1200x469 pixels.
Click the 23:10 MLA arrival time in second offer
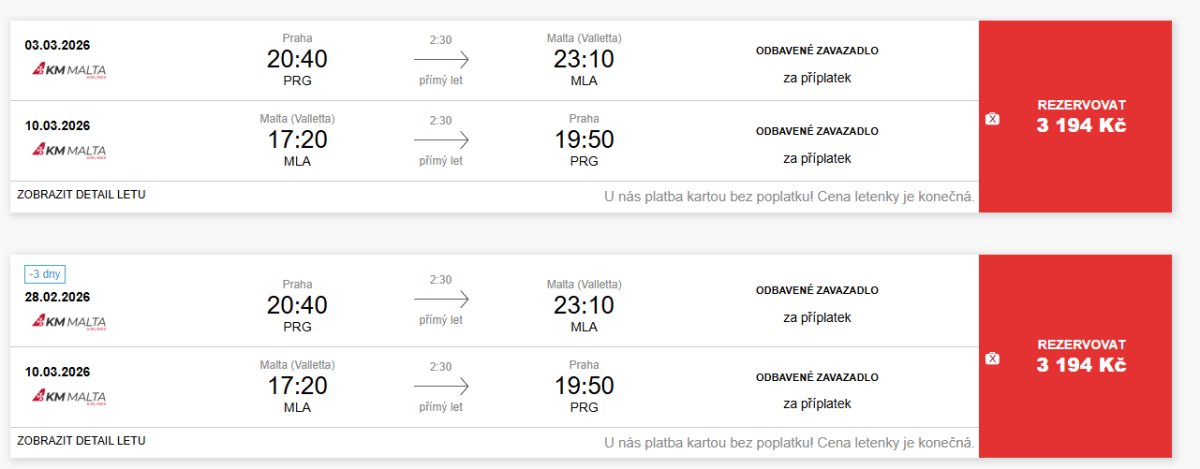point(584,305)
